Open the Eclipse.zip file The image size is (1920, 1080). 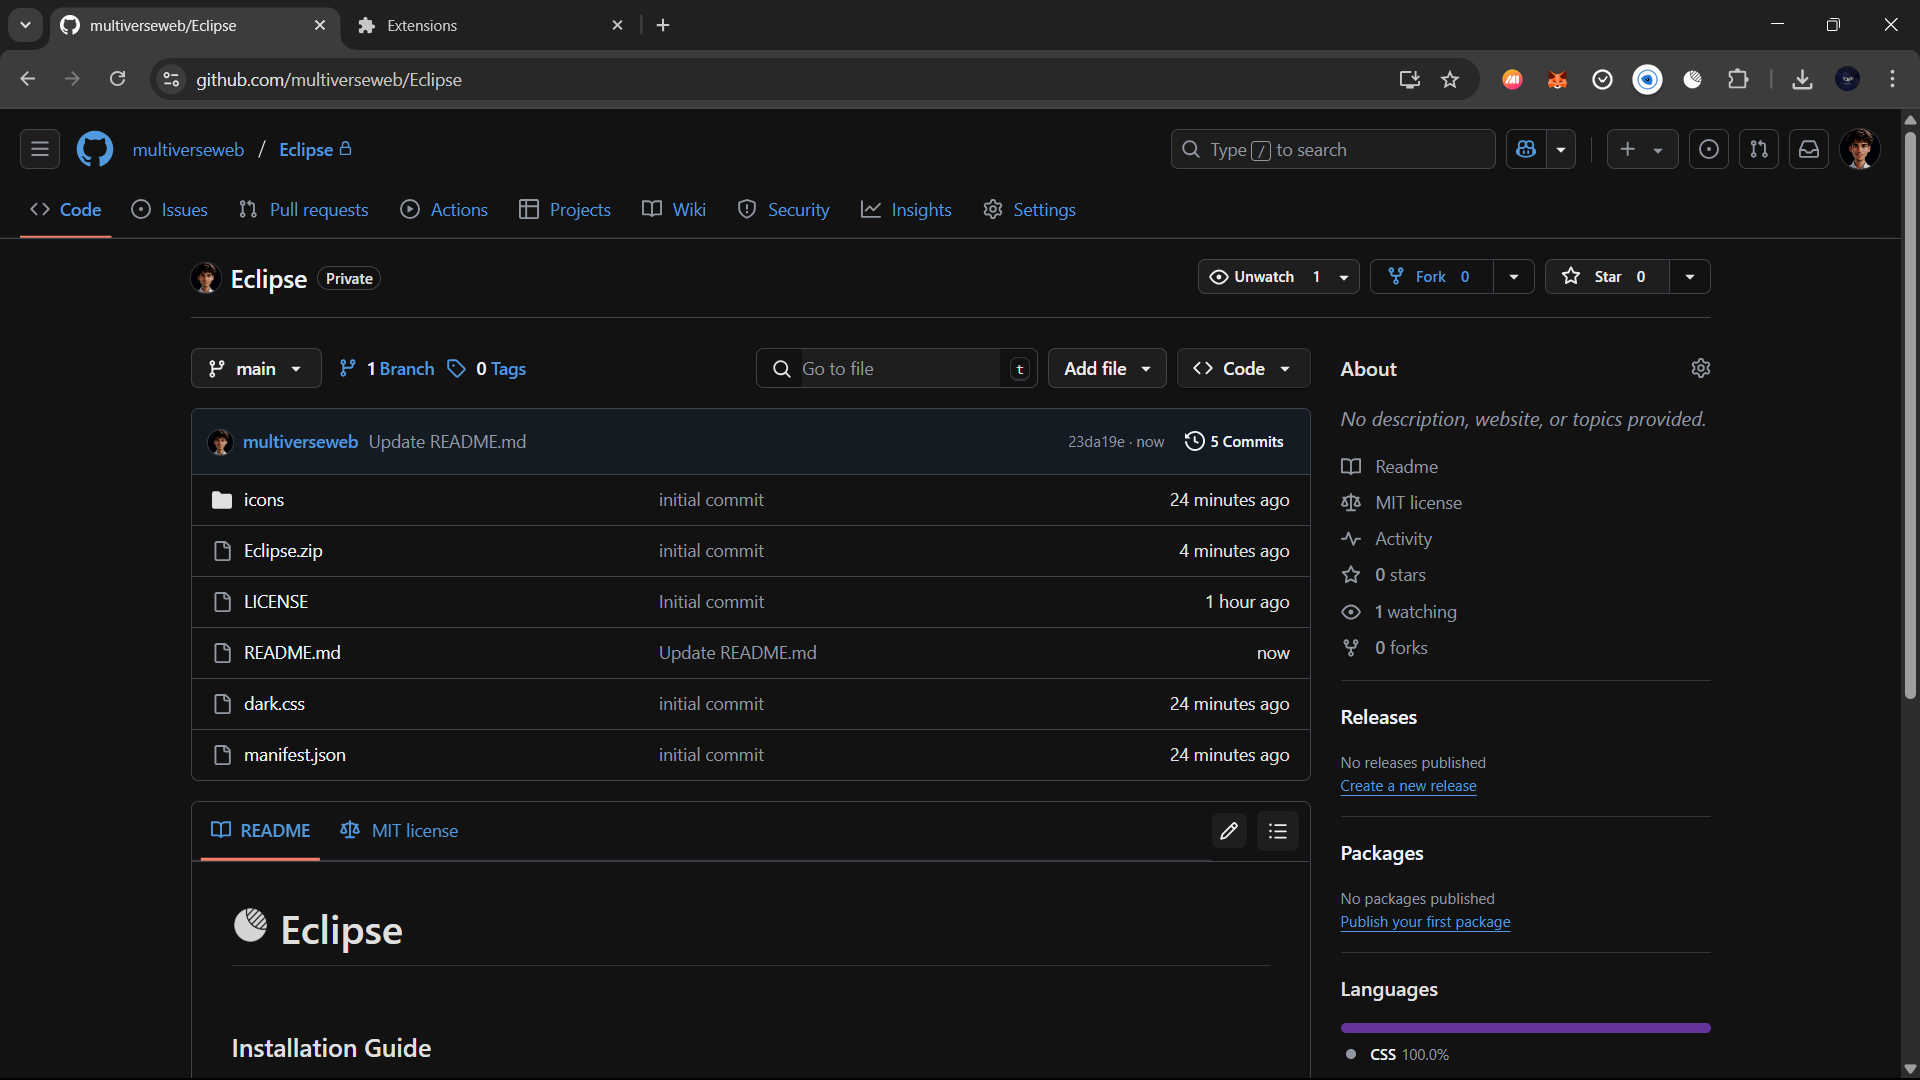[x=283, y=551]
